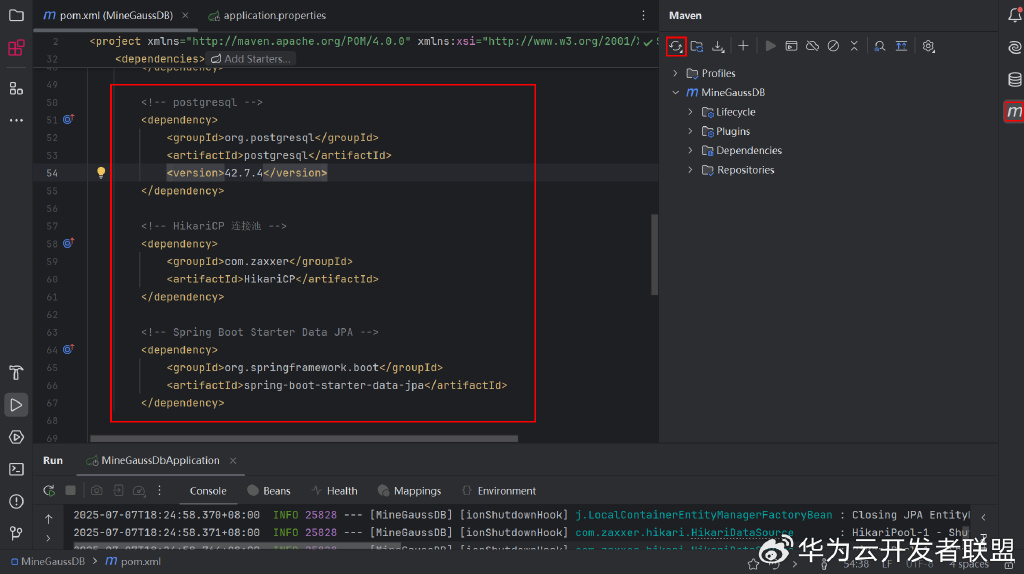Click the camera thread dump icon
The height and width of the screenshot is (574, 1024).
(97, 490)
